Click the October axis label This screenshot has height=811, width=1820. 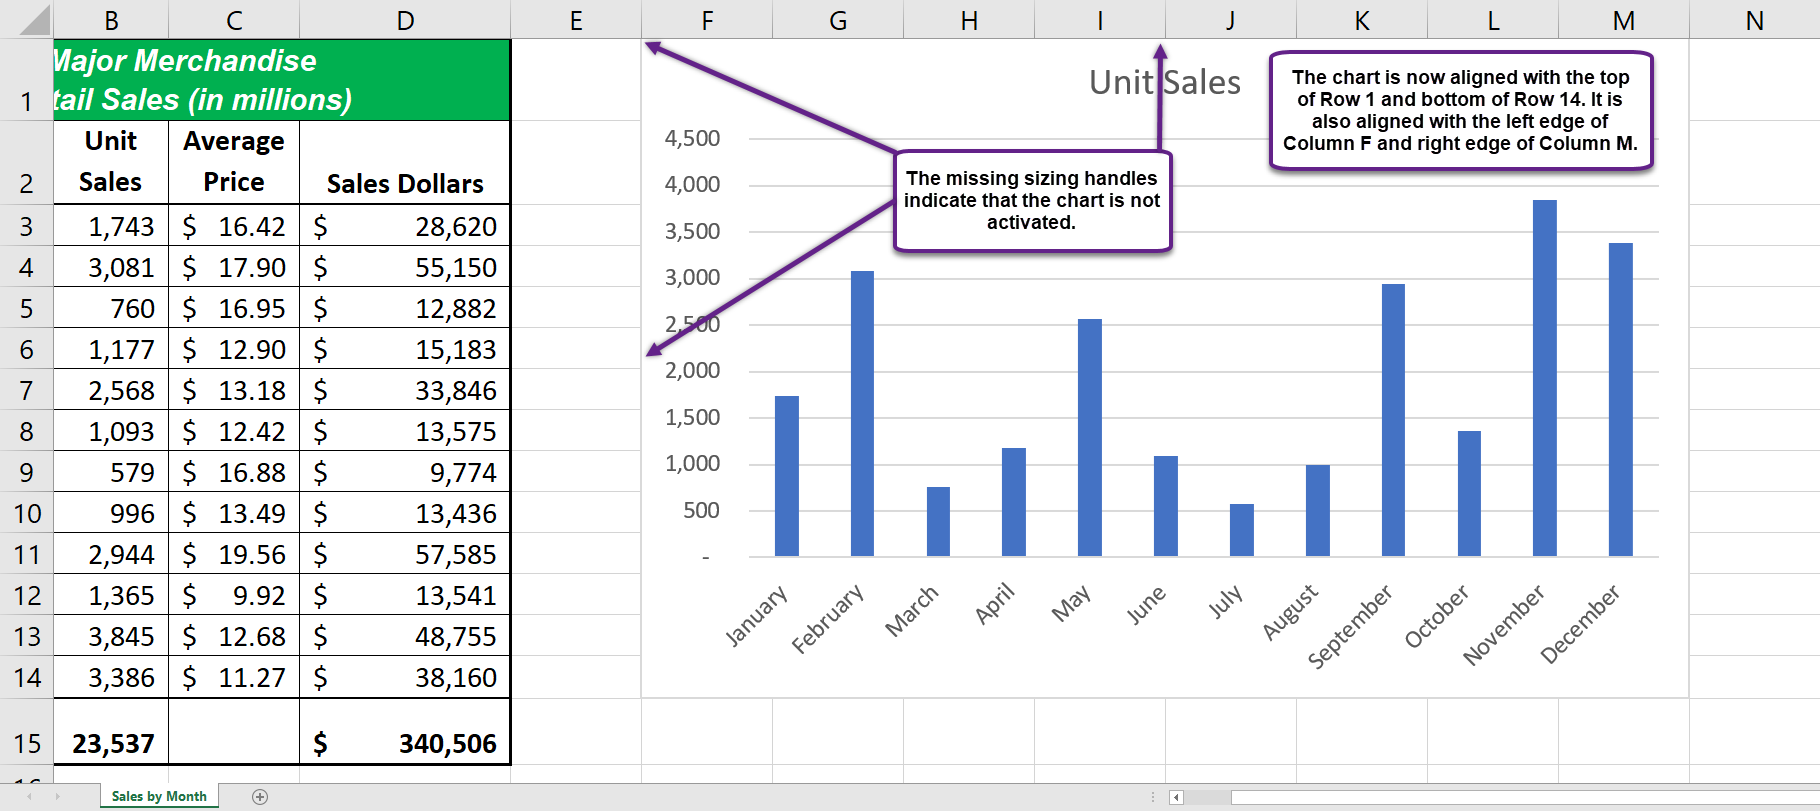click(1437, 616)
